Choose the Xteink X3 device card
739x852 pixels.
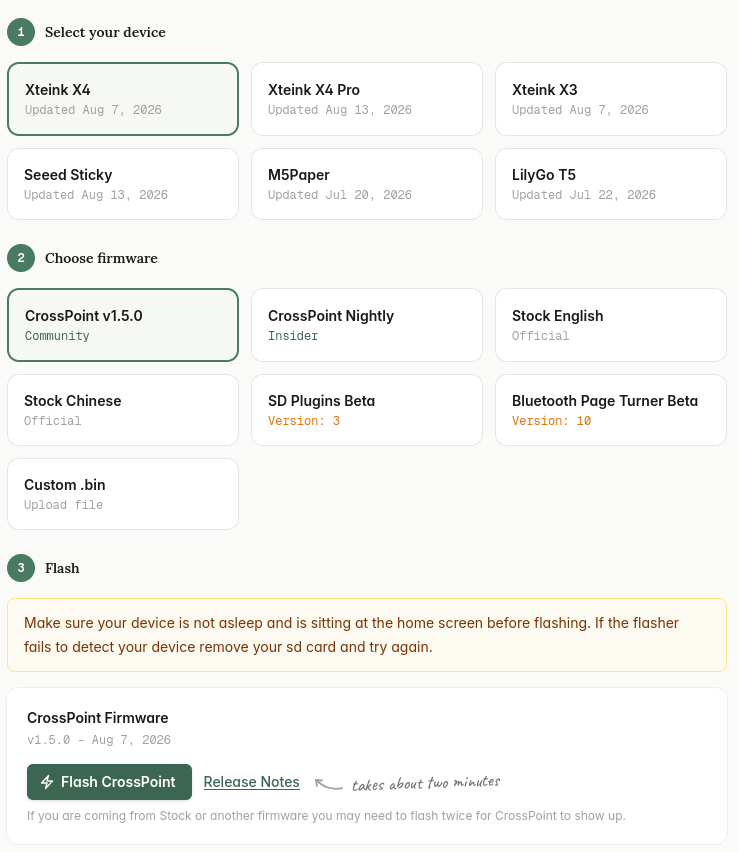(x=611, y=99)
